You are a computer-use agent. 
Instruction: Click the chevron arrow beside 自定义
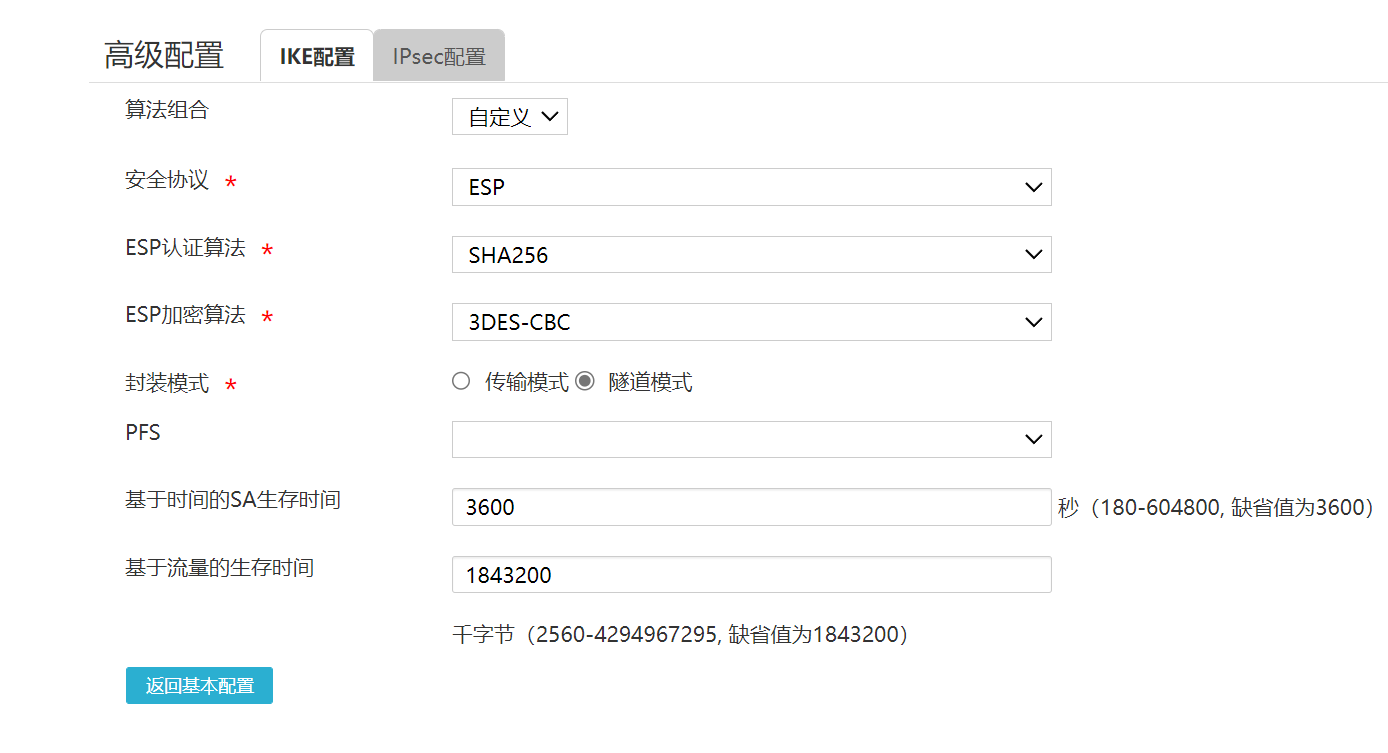[x=549, y=117]
